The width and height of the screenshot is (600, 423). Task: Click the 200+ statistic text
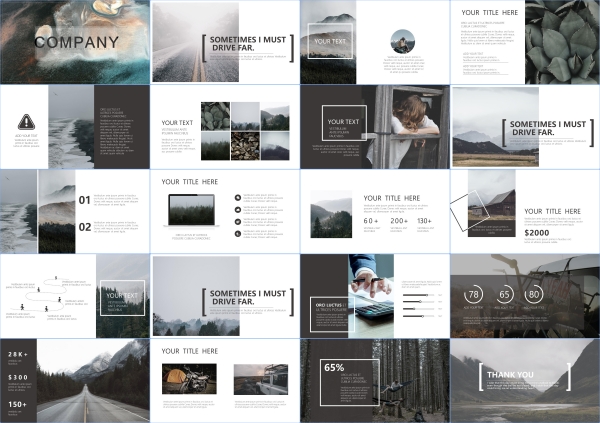[399, 221]
